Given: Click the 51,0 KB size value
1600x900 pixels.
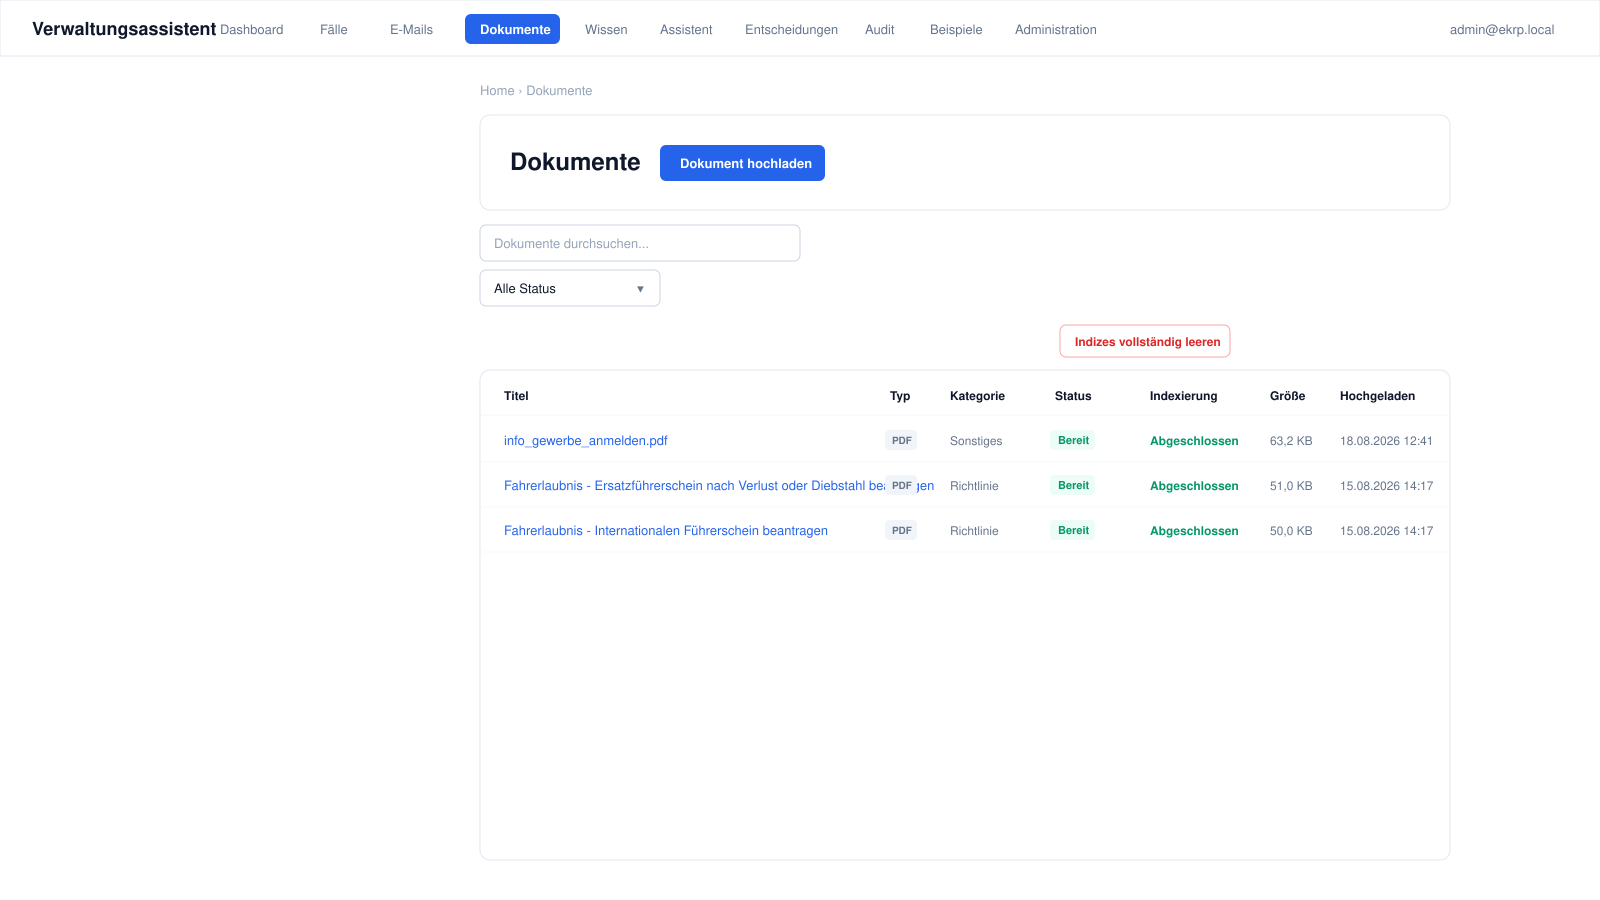Looking at the screenshot, I should pos(1291,486).
